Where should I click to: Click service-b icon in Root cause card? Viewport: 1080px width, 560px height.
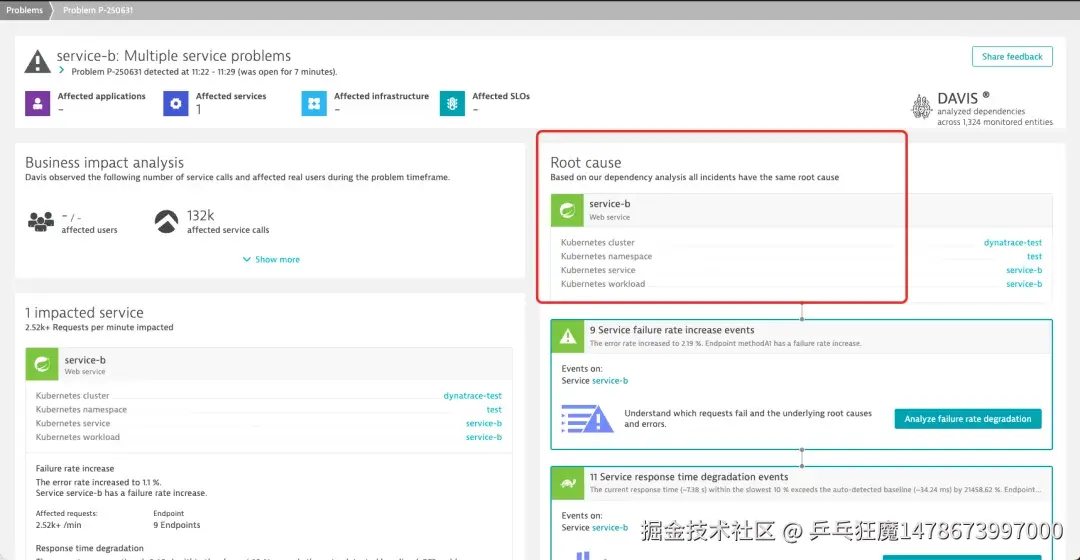pos(567,210)
